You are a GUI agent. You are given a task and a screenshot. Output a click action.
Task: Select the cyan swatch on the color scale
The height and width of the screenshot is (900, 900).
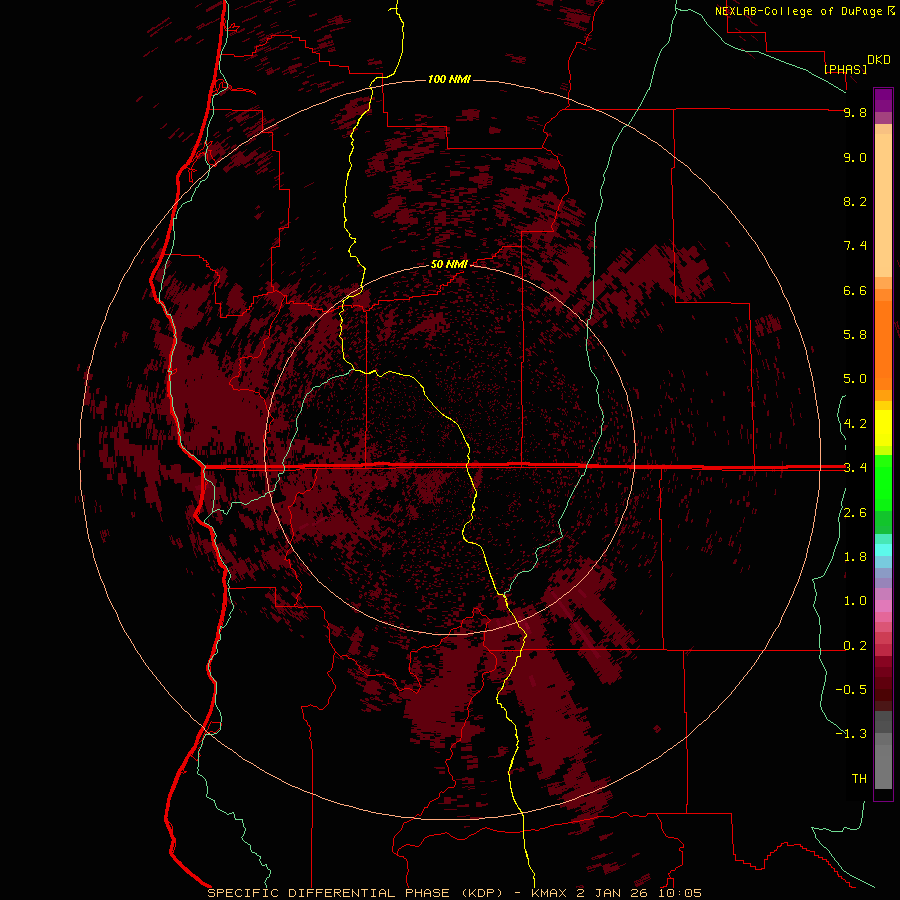883,550
